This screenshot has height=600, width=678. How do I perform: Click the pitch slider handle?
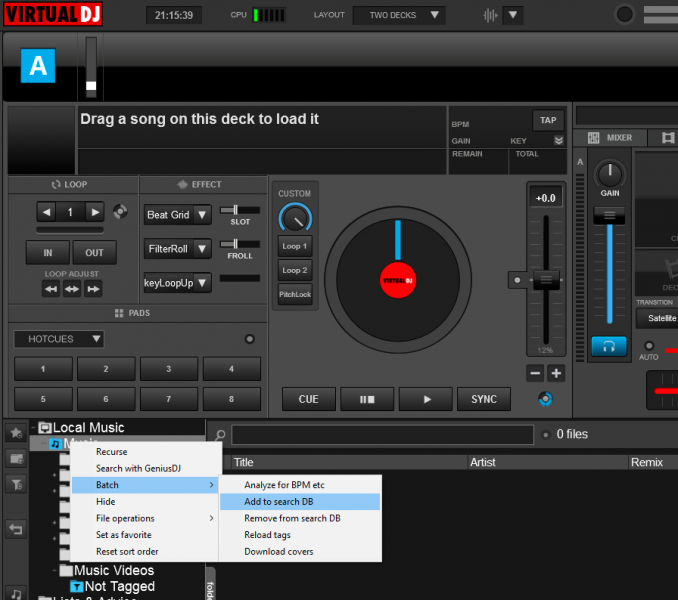click(546, 280)
